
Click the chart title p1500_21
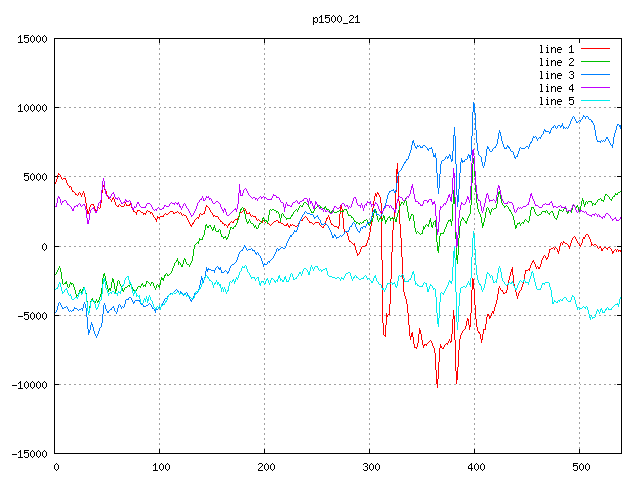point(337,18)
